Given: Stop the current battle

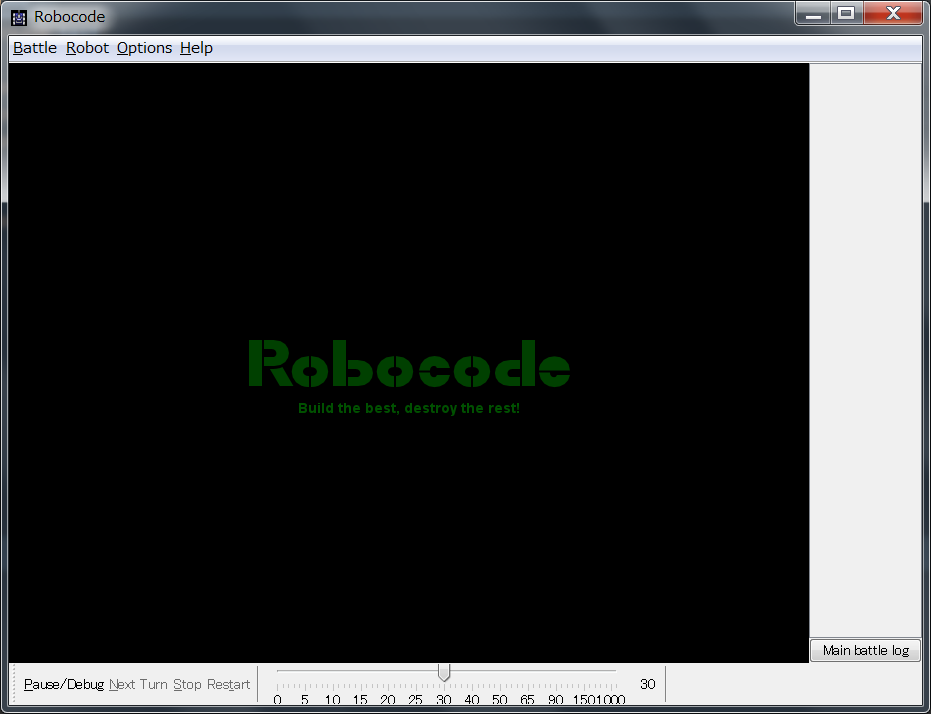Looking at the screenshot, I should 188,684.
